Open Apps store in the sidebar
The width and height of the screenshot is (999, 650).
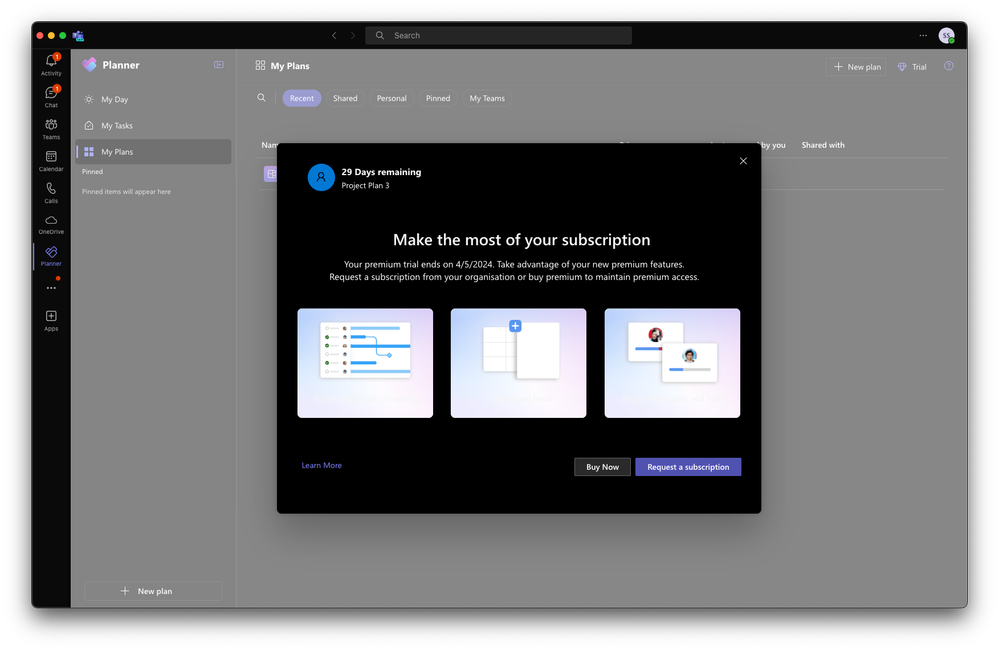[51, 321]
